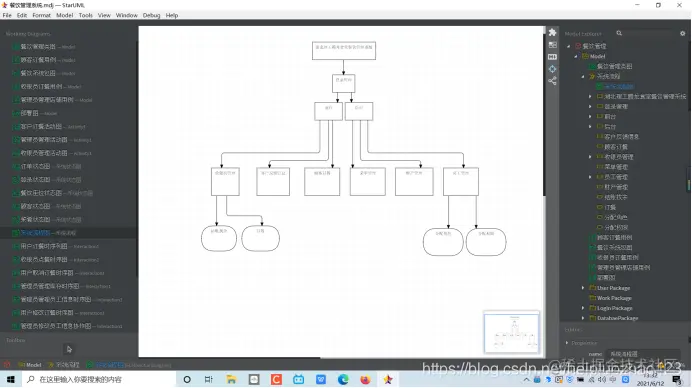This screenshot has height=388, width=692.
Task: Click the canvas horizontal scrollbar
Action: (229, 358)
